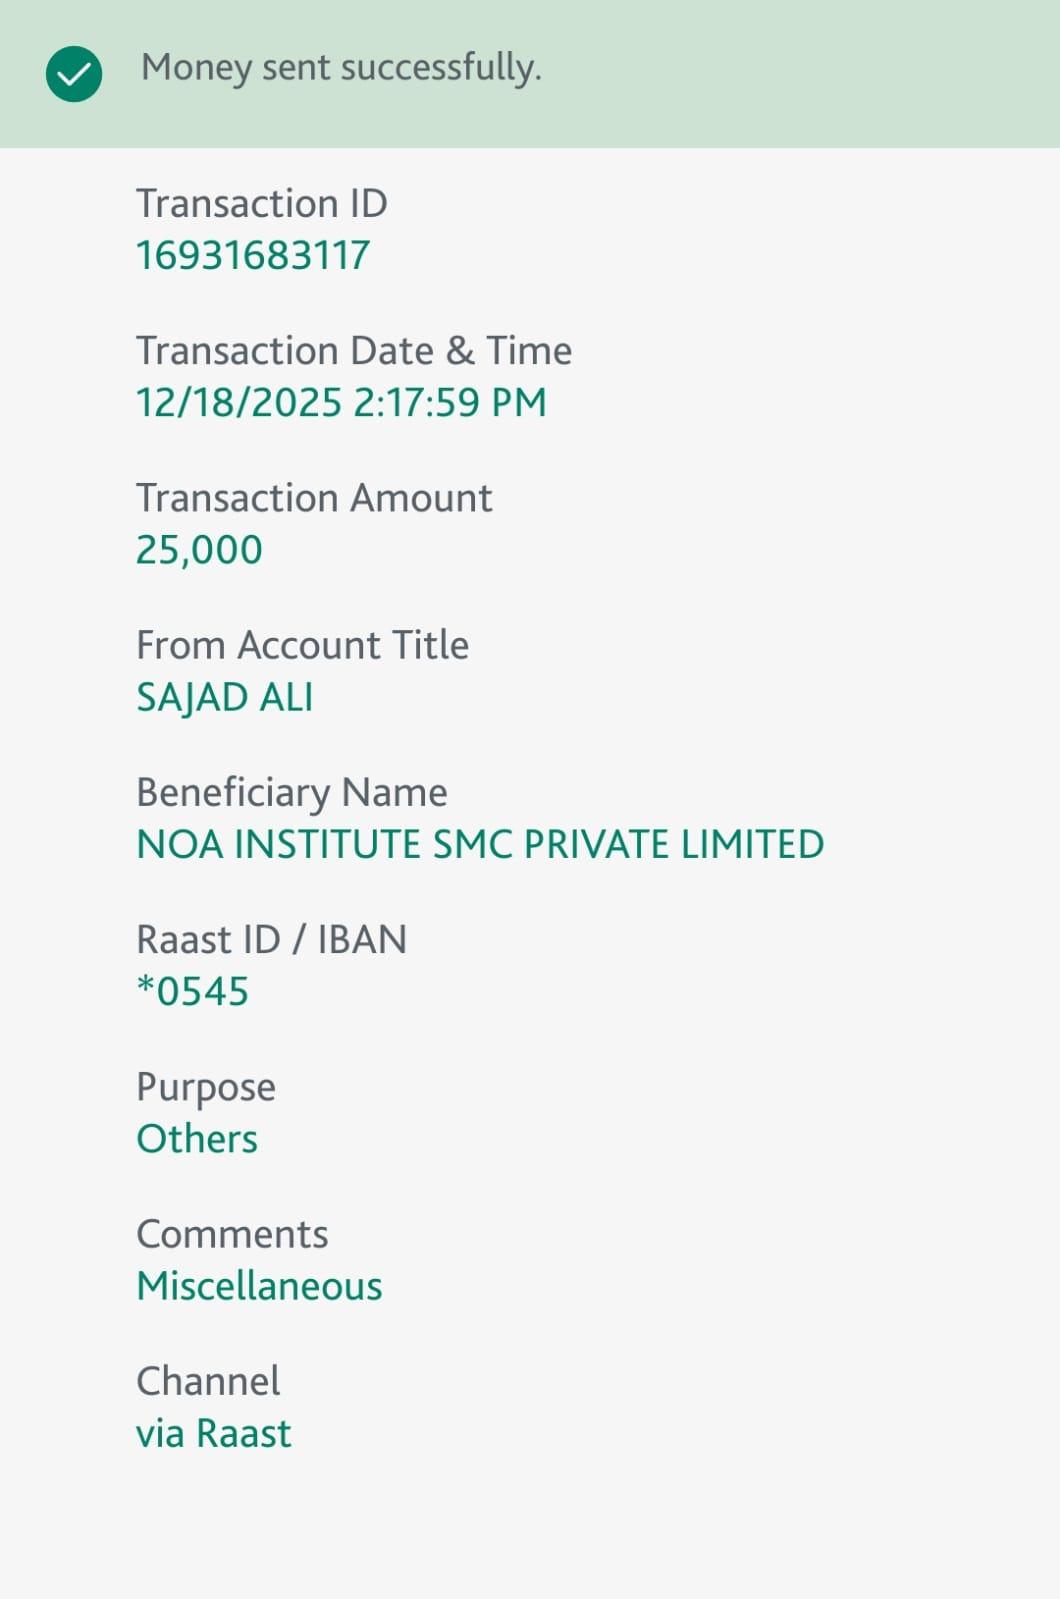Select NOA INSTITUTE SMC PRIVATE LIMITED text

pyautogui.click(x=480, y=845)
